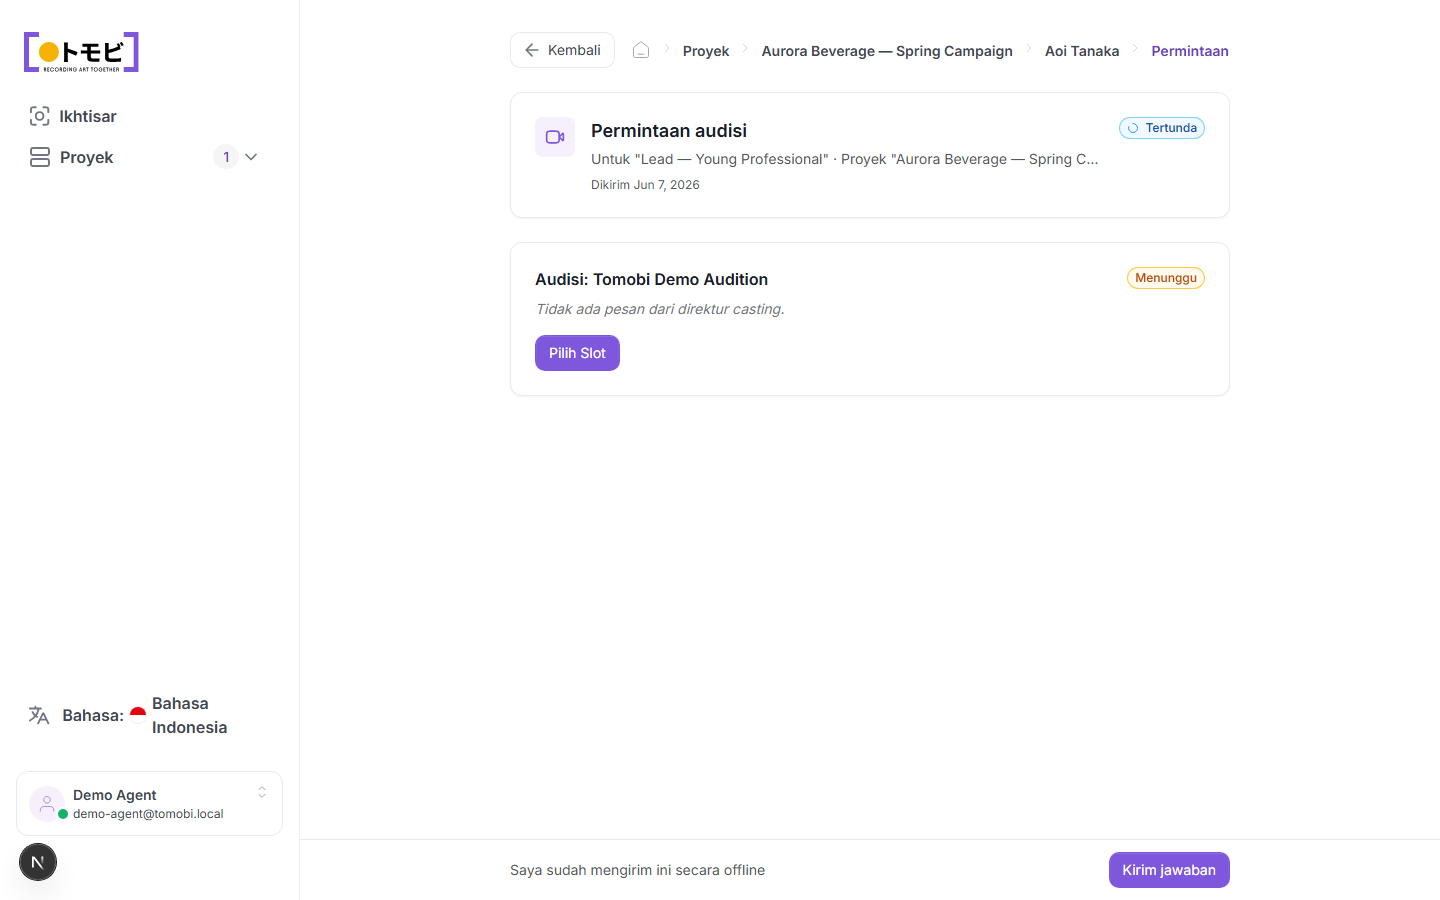Click the Demo Agent avatar icon

click(x=46, y=804)
